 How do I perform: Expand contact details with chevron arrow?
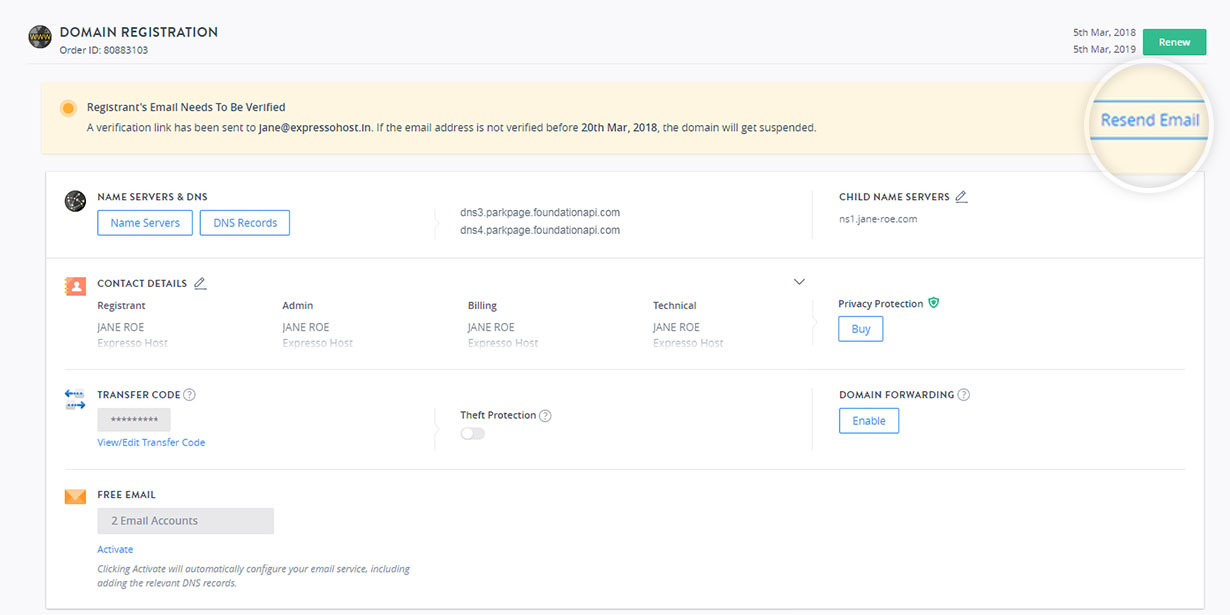(799, 282)
